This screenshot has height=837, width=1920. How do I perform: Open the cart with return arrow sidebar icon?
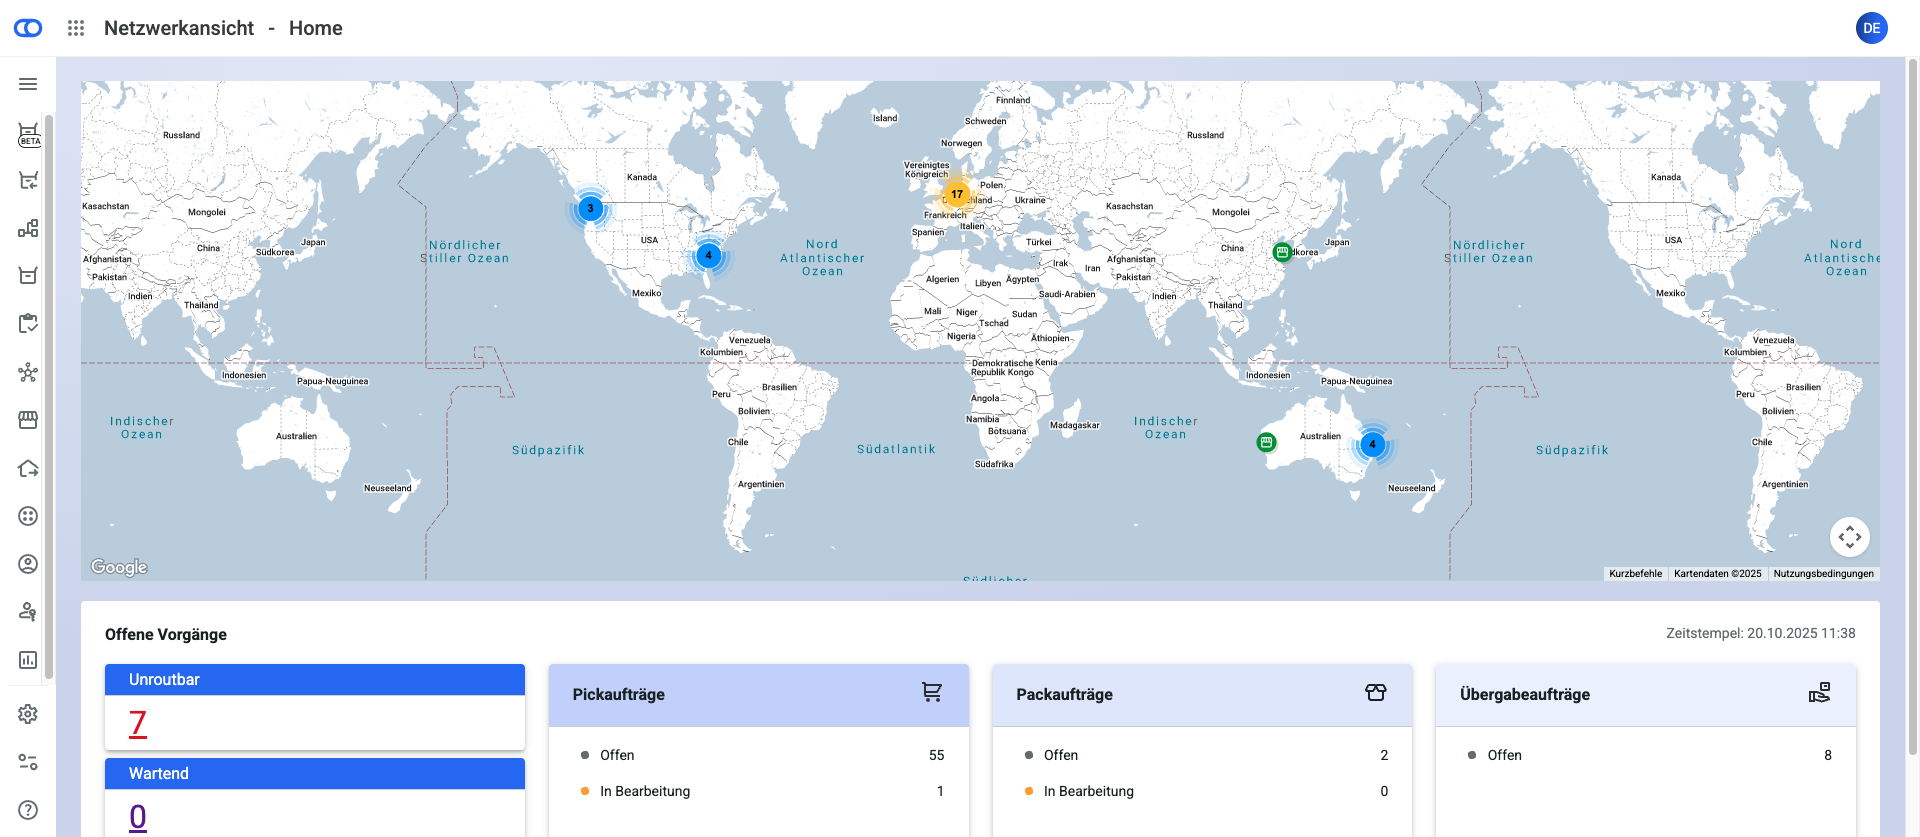point(28,180)
